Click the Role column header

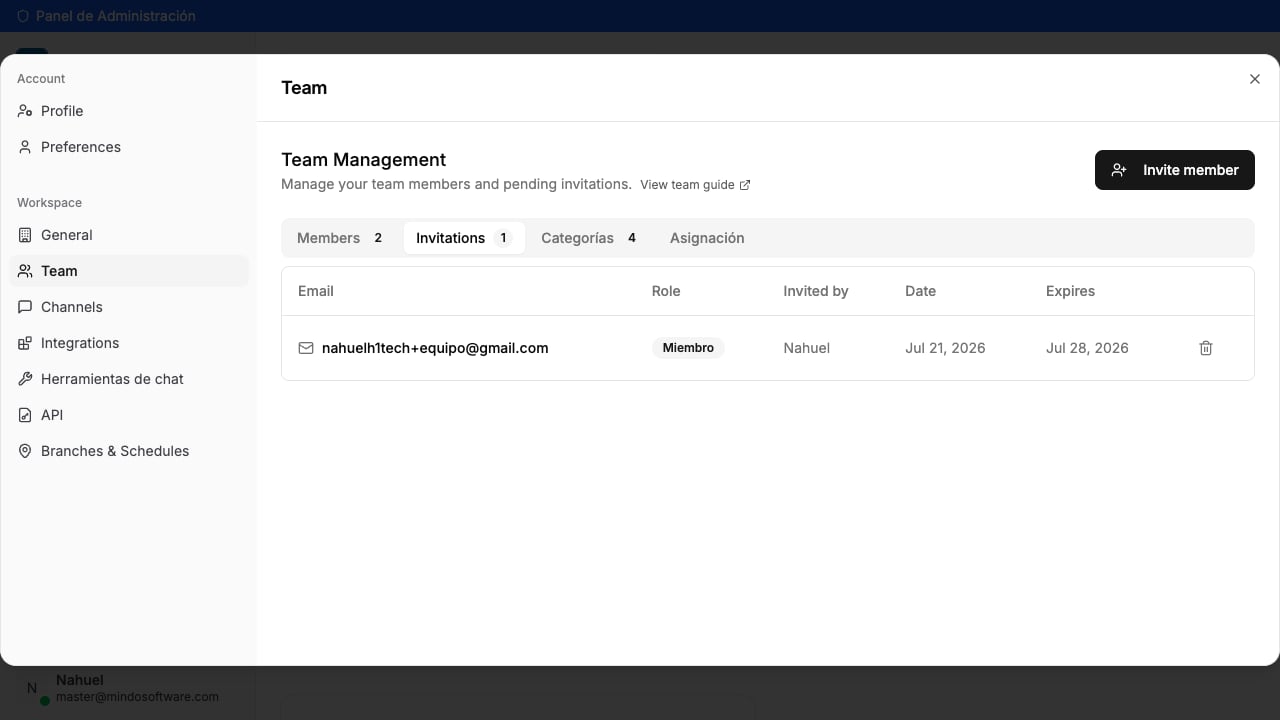[x=666, y=291]
